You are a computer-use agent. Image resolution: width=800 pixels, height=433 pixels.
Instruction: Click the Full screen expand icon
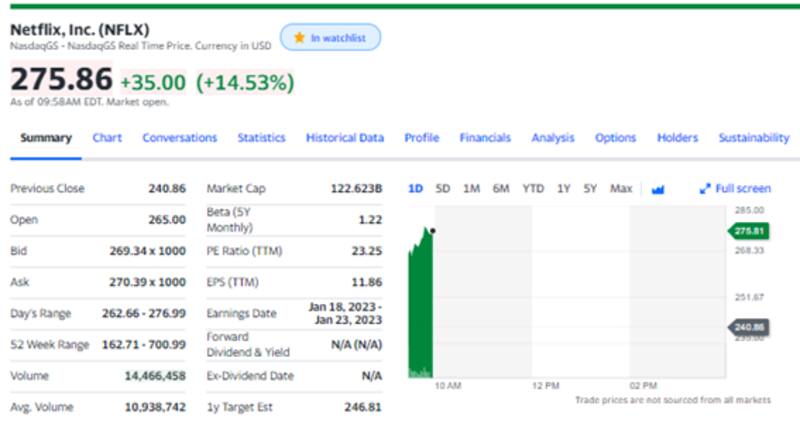(x=704, y=188)
